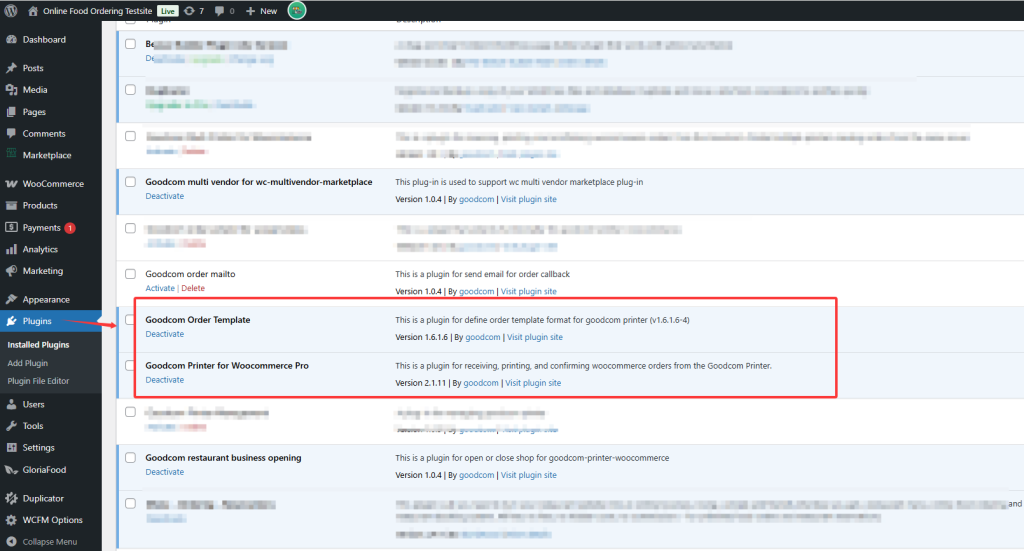Open the user avatar in admin bar
Screen dimensions: 1024x551
296,10
